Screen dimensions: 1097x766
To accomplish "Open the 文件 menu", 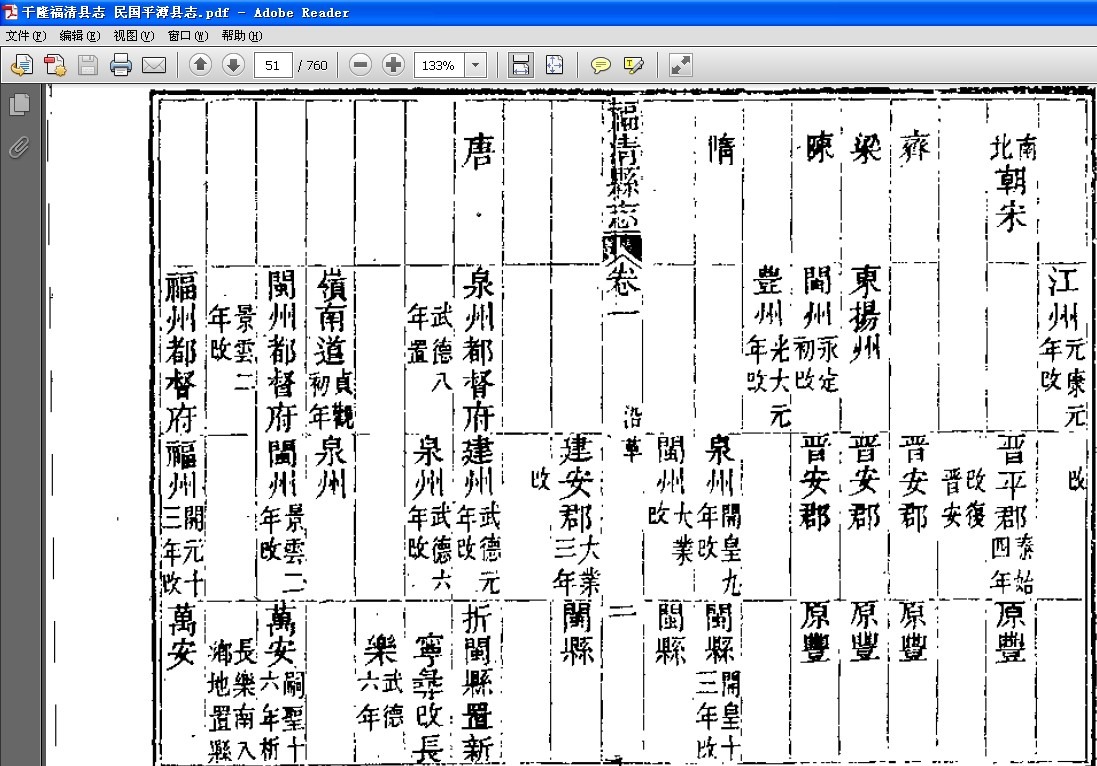I will point(25,36).
